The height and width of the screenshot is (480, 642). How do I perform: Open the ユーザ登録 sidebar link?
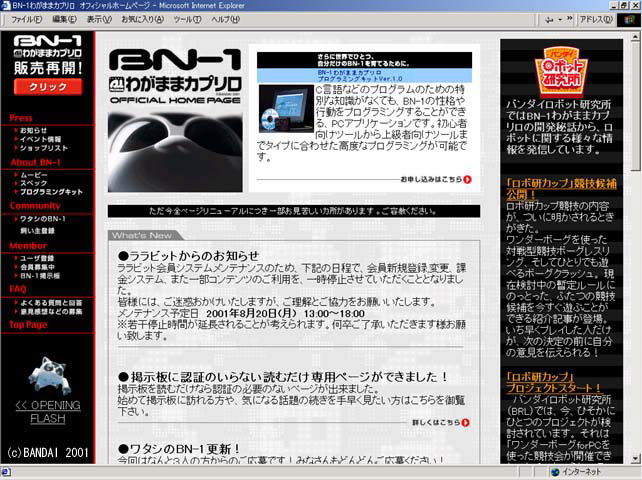(x=37, y=258)
